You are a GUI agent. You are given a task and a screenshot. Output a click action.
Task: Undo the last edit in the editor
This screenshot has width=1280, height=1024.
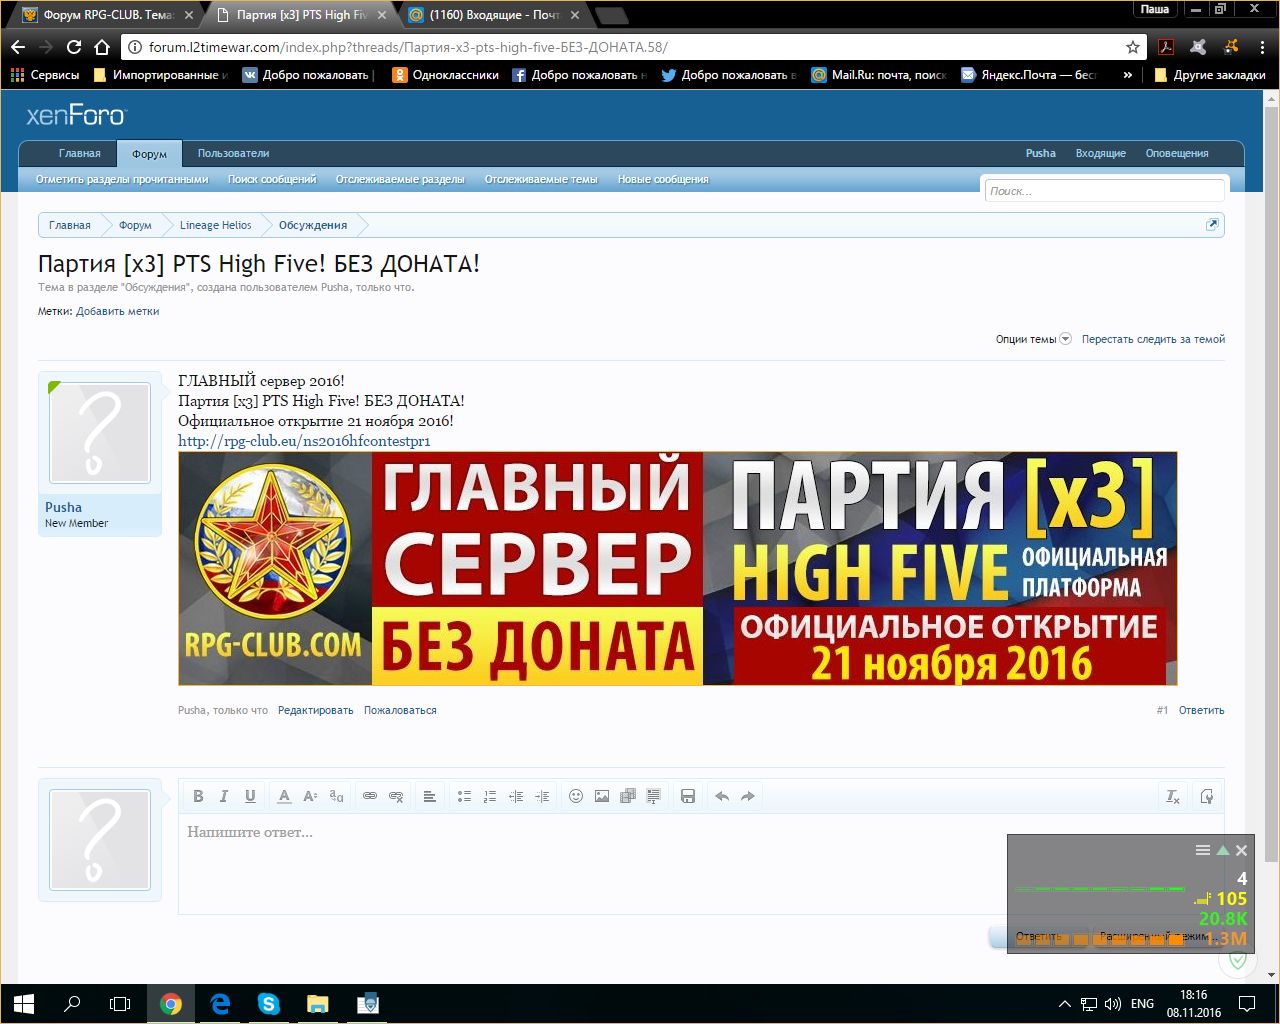722,796
